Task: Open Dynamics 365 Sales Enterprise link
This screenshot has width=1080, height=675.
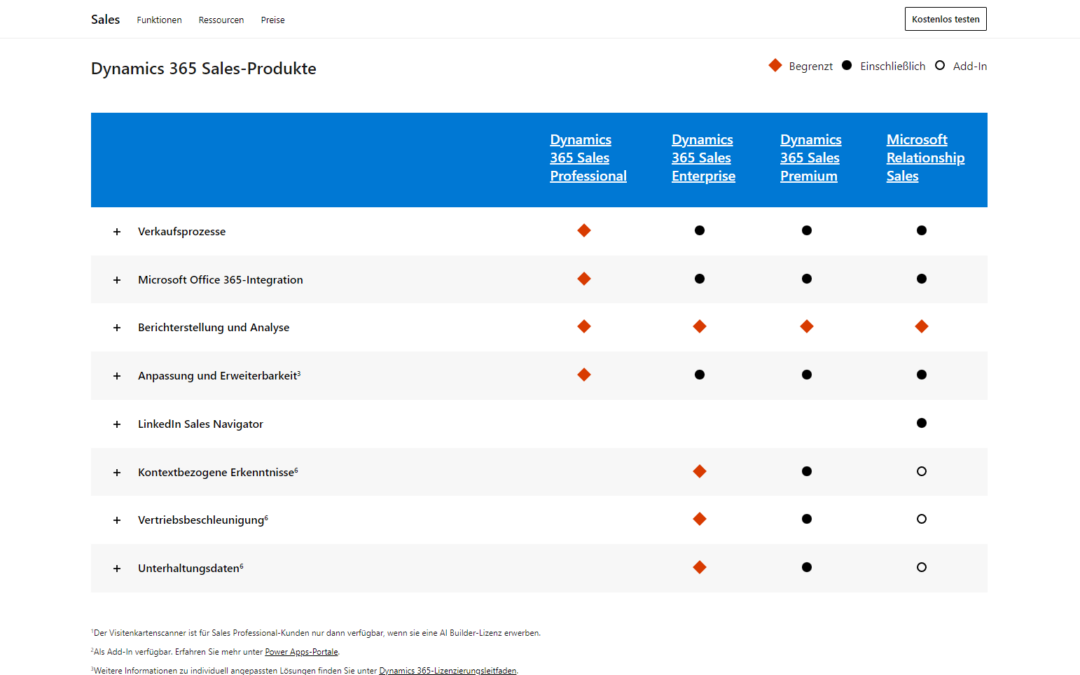Action: pos(703,158)
